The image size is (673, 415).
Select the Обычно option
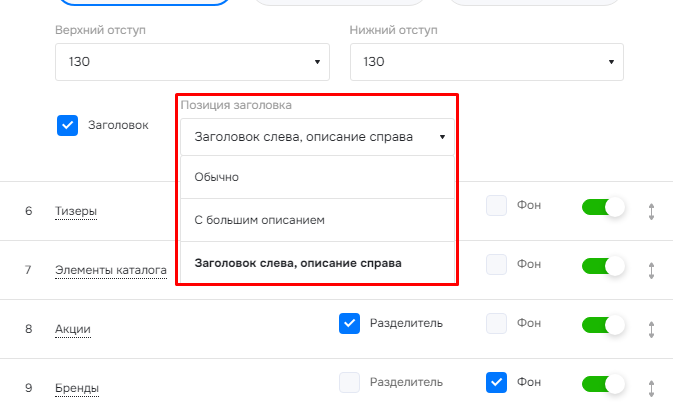click(x=317, y=177)
